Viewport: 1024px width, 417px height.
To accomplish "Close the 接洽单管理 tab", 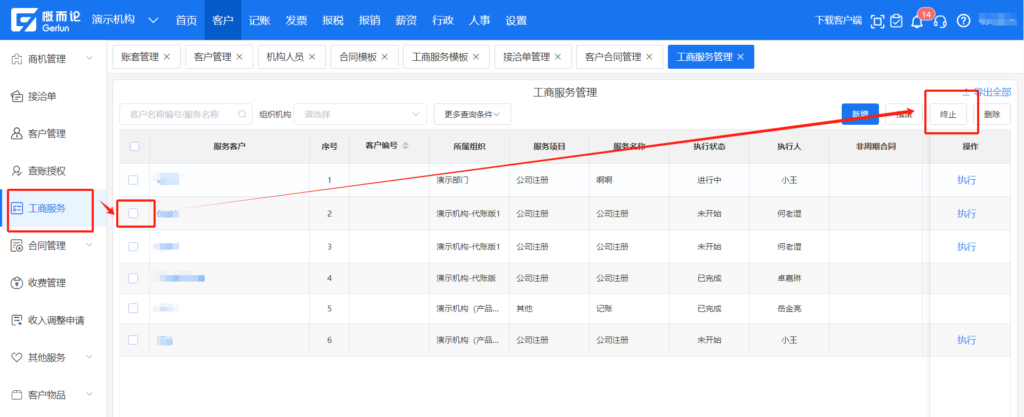I will (x=558, y=57).
